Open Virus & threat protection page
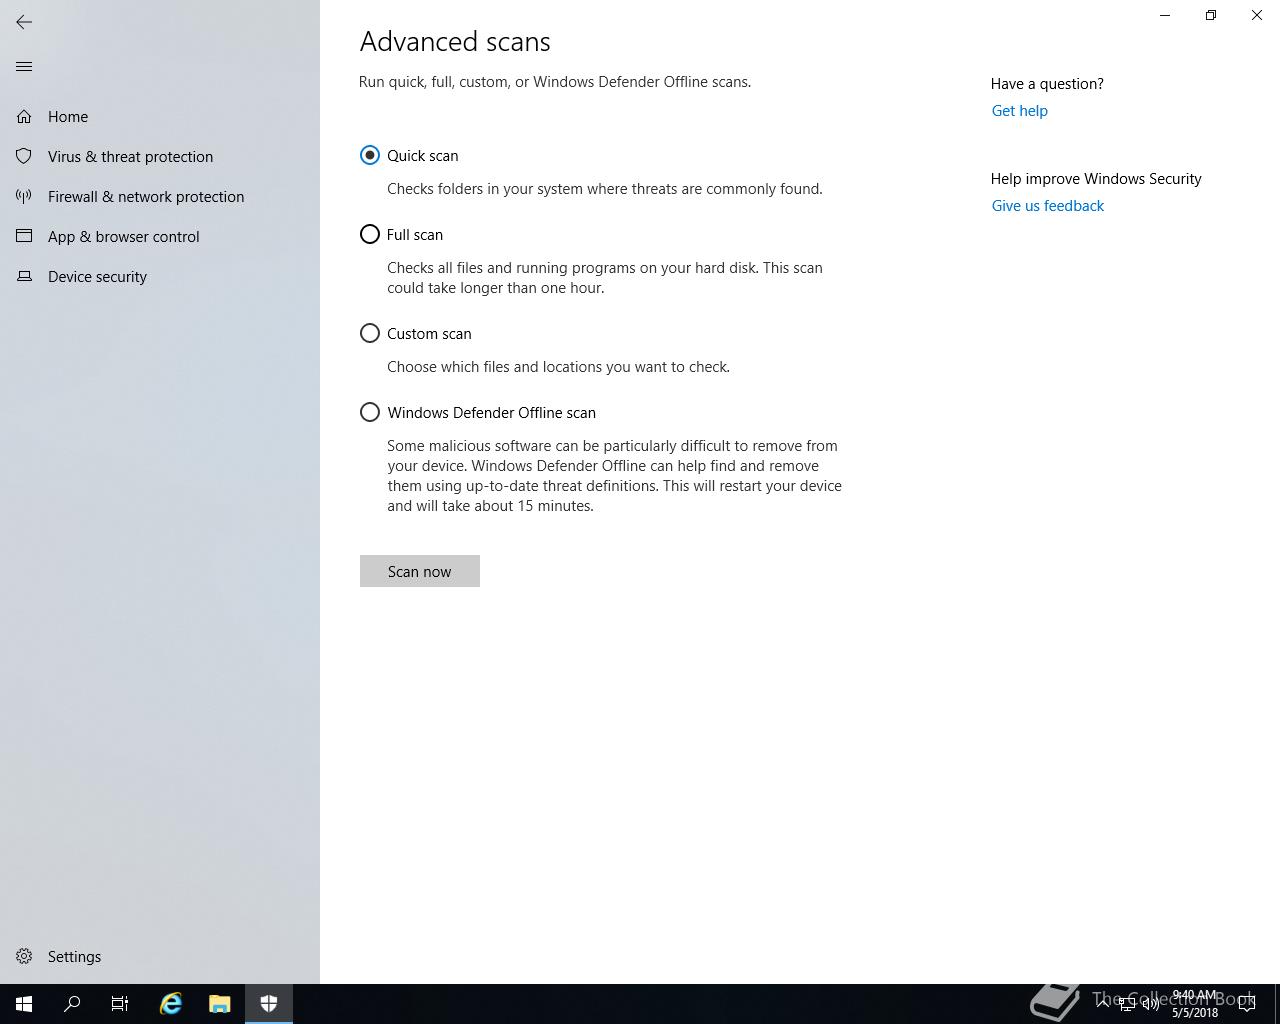This screenshot has height=1024, width=1280. pos(160,157)
